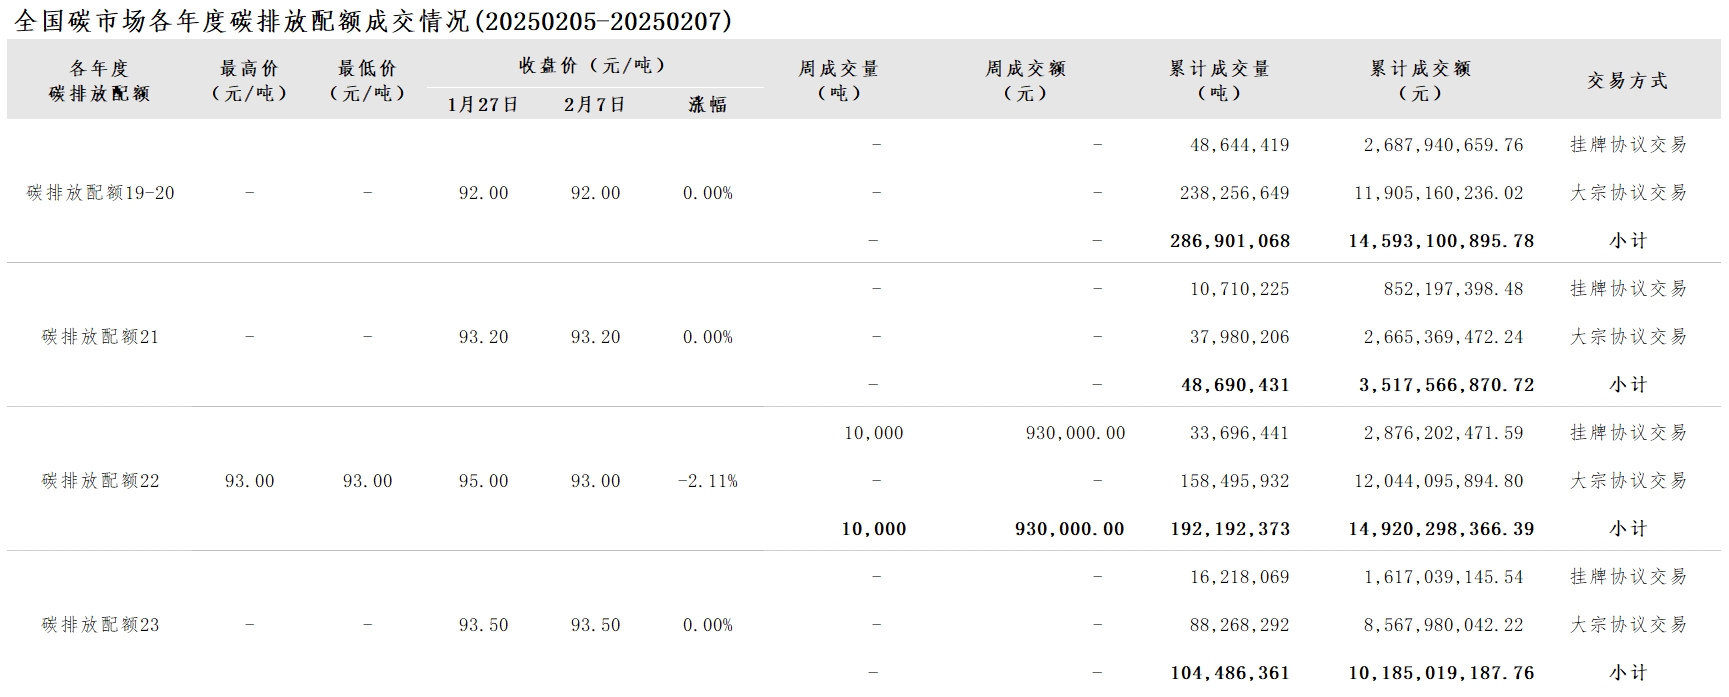
Task: Select the 涨幅 sub-header
Action: pyautogui.click(x=707, y=104)
